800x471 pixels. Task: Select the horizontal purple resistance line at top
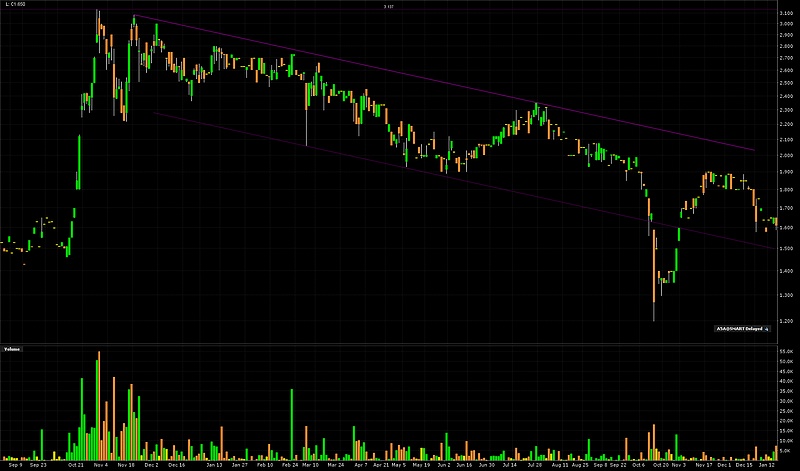click(x=388, y=9)
